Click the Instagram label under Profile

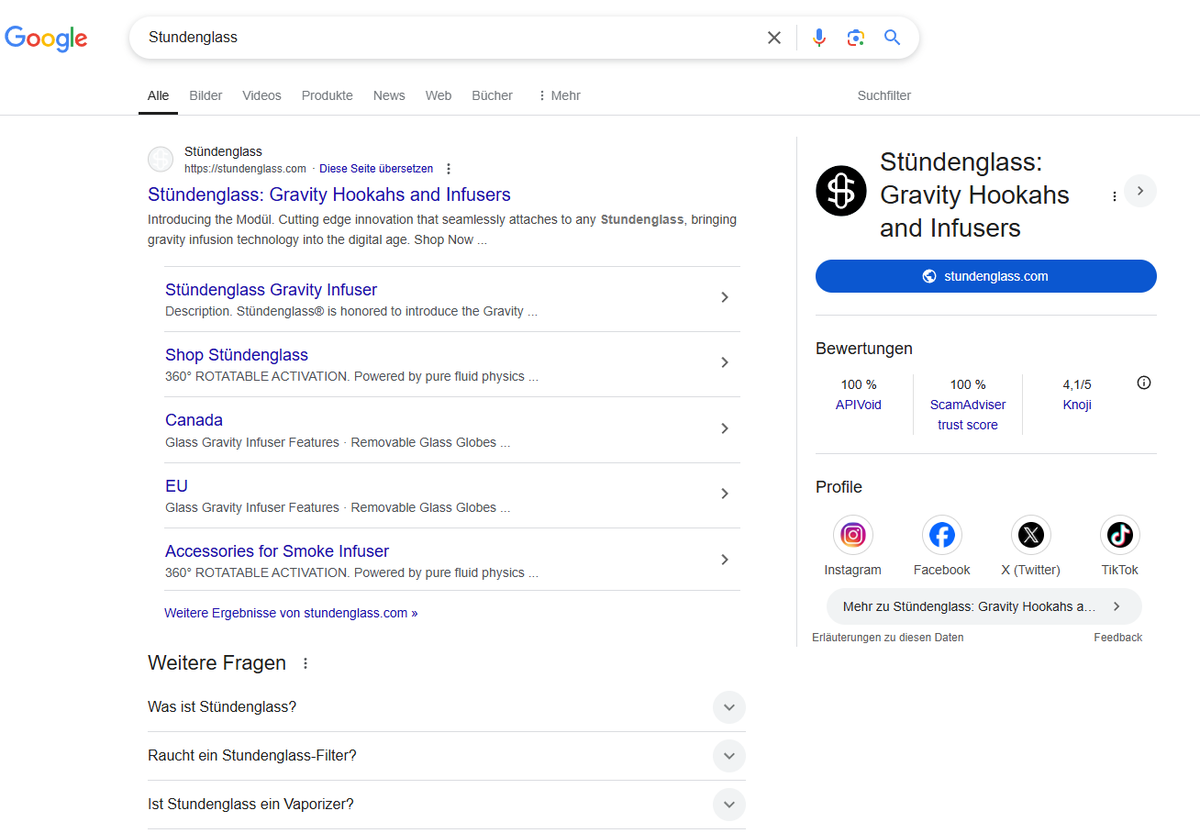coord(853,570)
